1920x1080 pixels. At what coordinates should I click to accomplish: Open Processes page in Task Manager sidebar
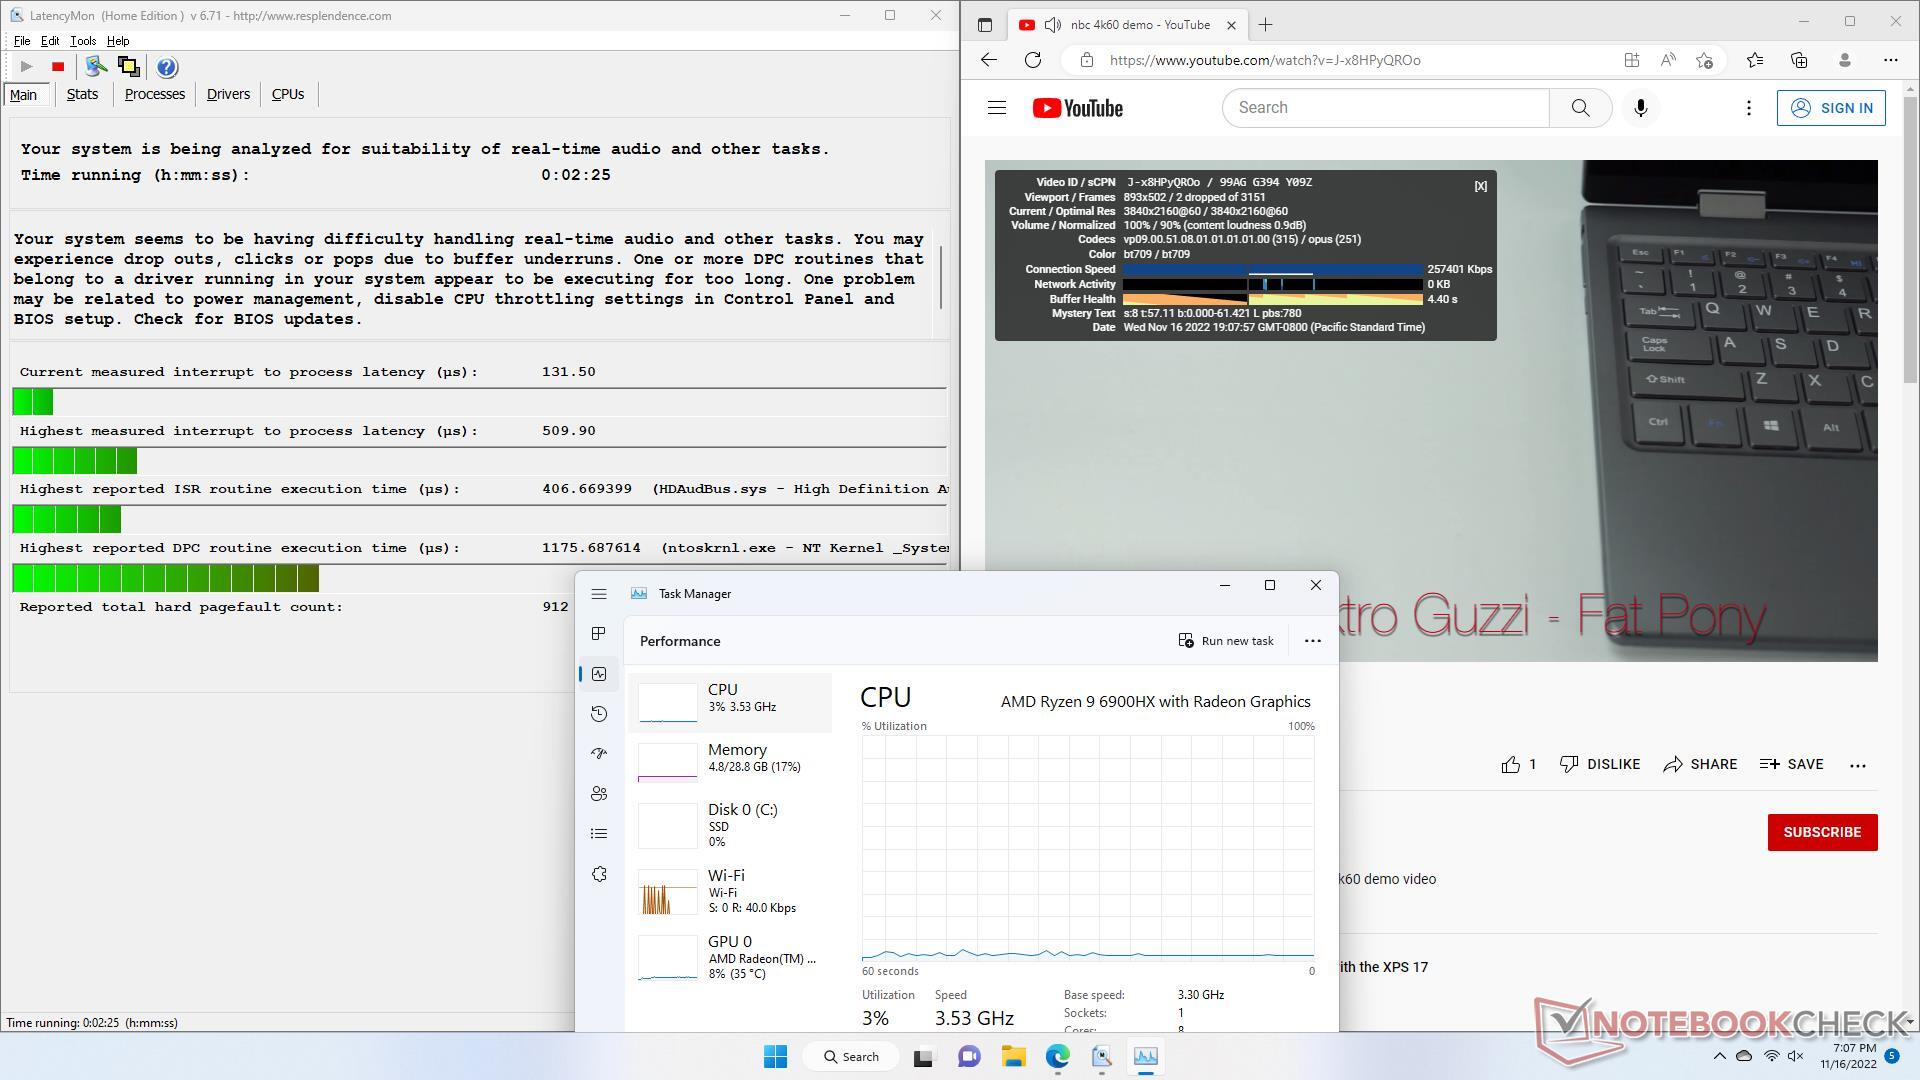[599, 634]
